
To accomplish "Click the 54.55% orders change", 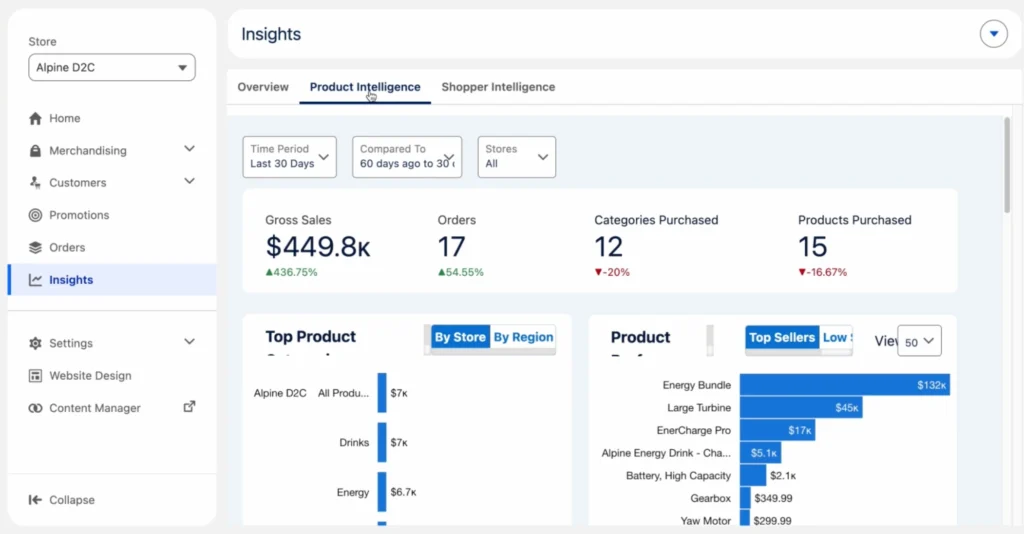I will (460, 272).
